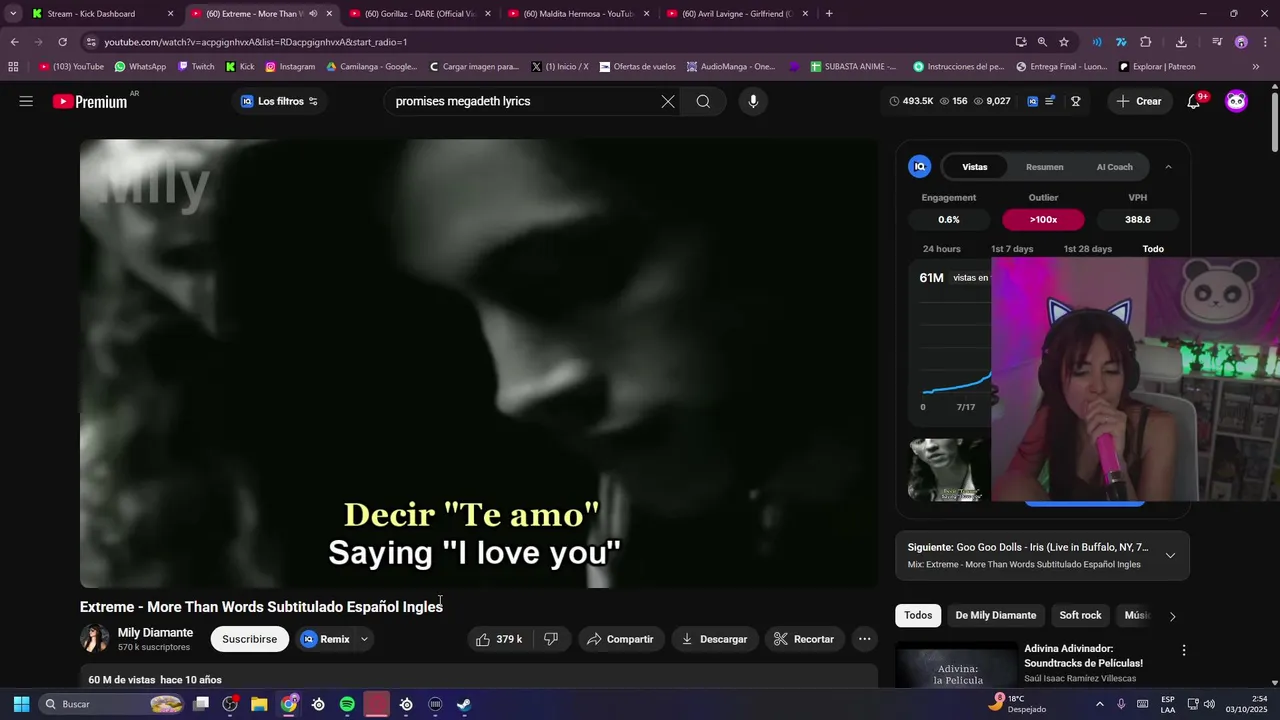Open the browser extensions puzzle icon
The image size is (1280, 720).
[x=1146, y=42]
